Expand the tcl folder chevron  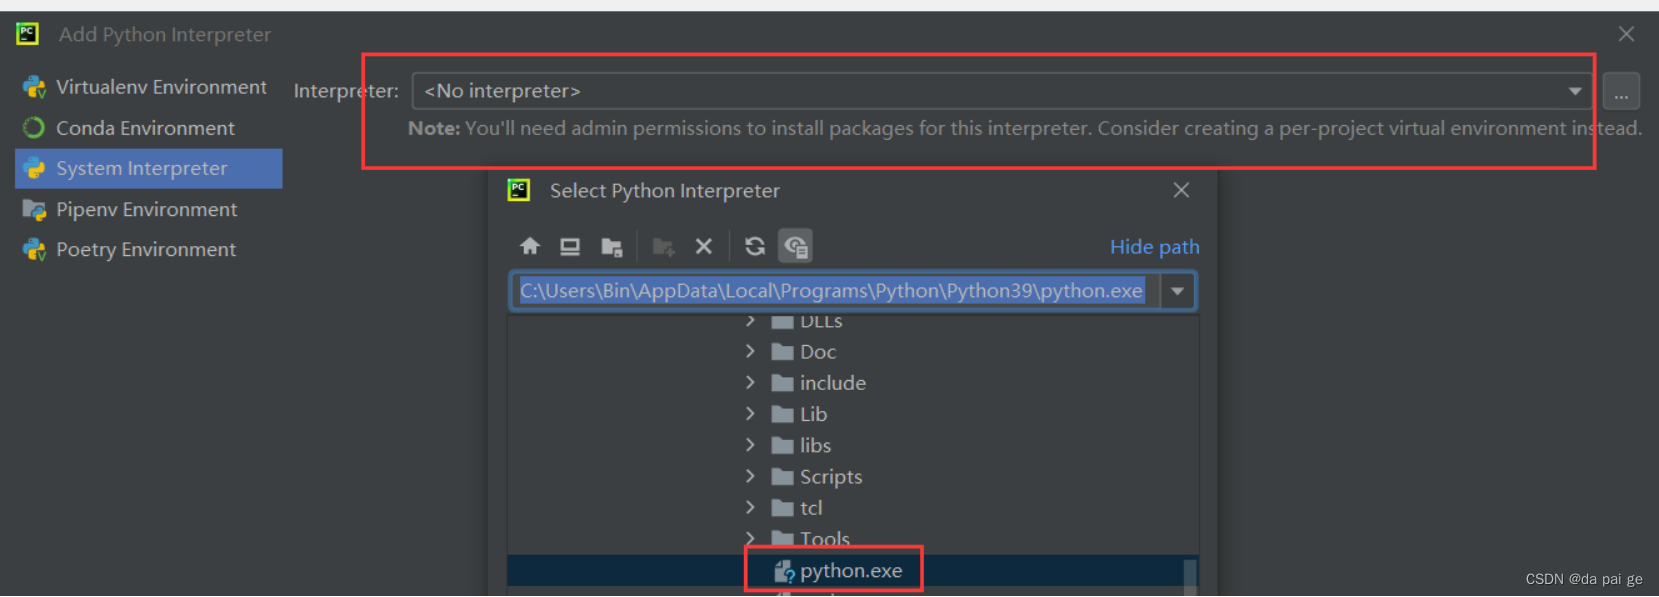750,507
